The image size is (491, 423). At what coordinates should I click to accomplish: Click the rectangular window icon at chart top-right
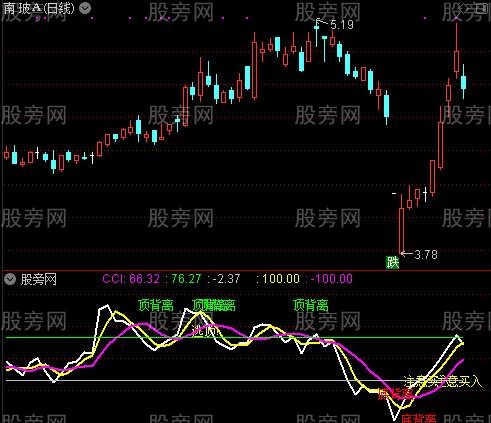pos(481,8)
